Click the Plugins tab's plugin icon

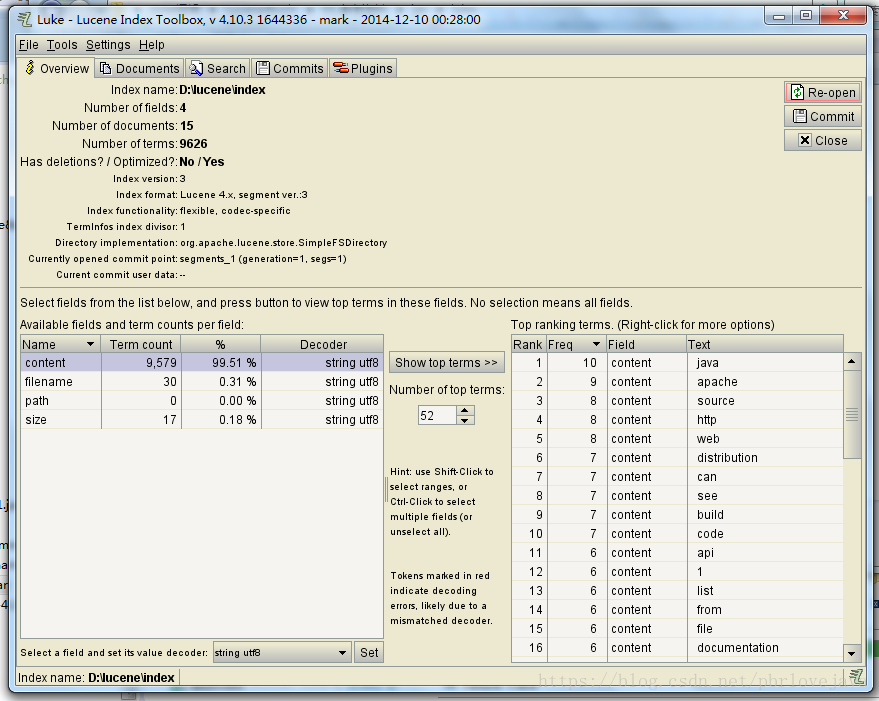(340, 68)
